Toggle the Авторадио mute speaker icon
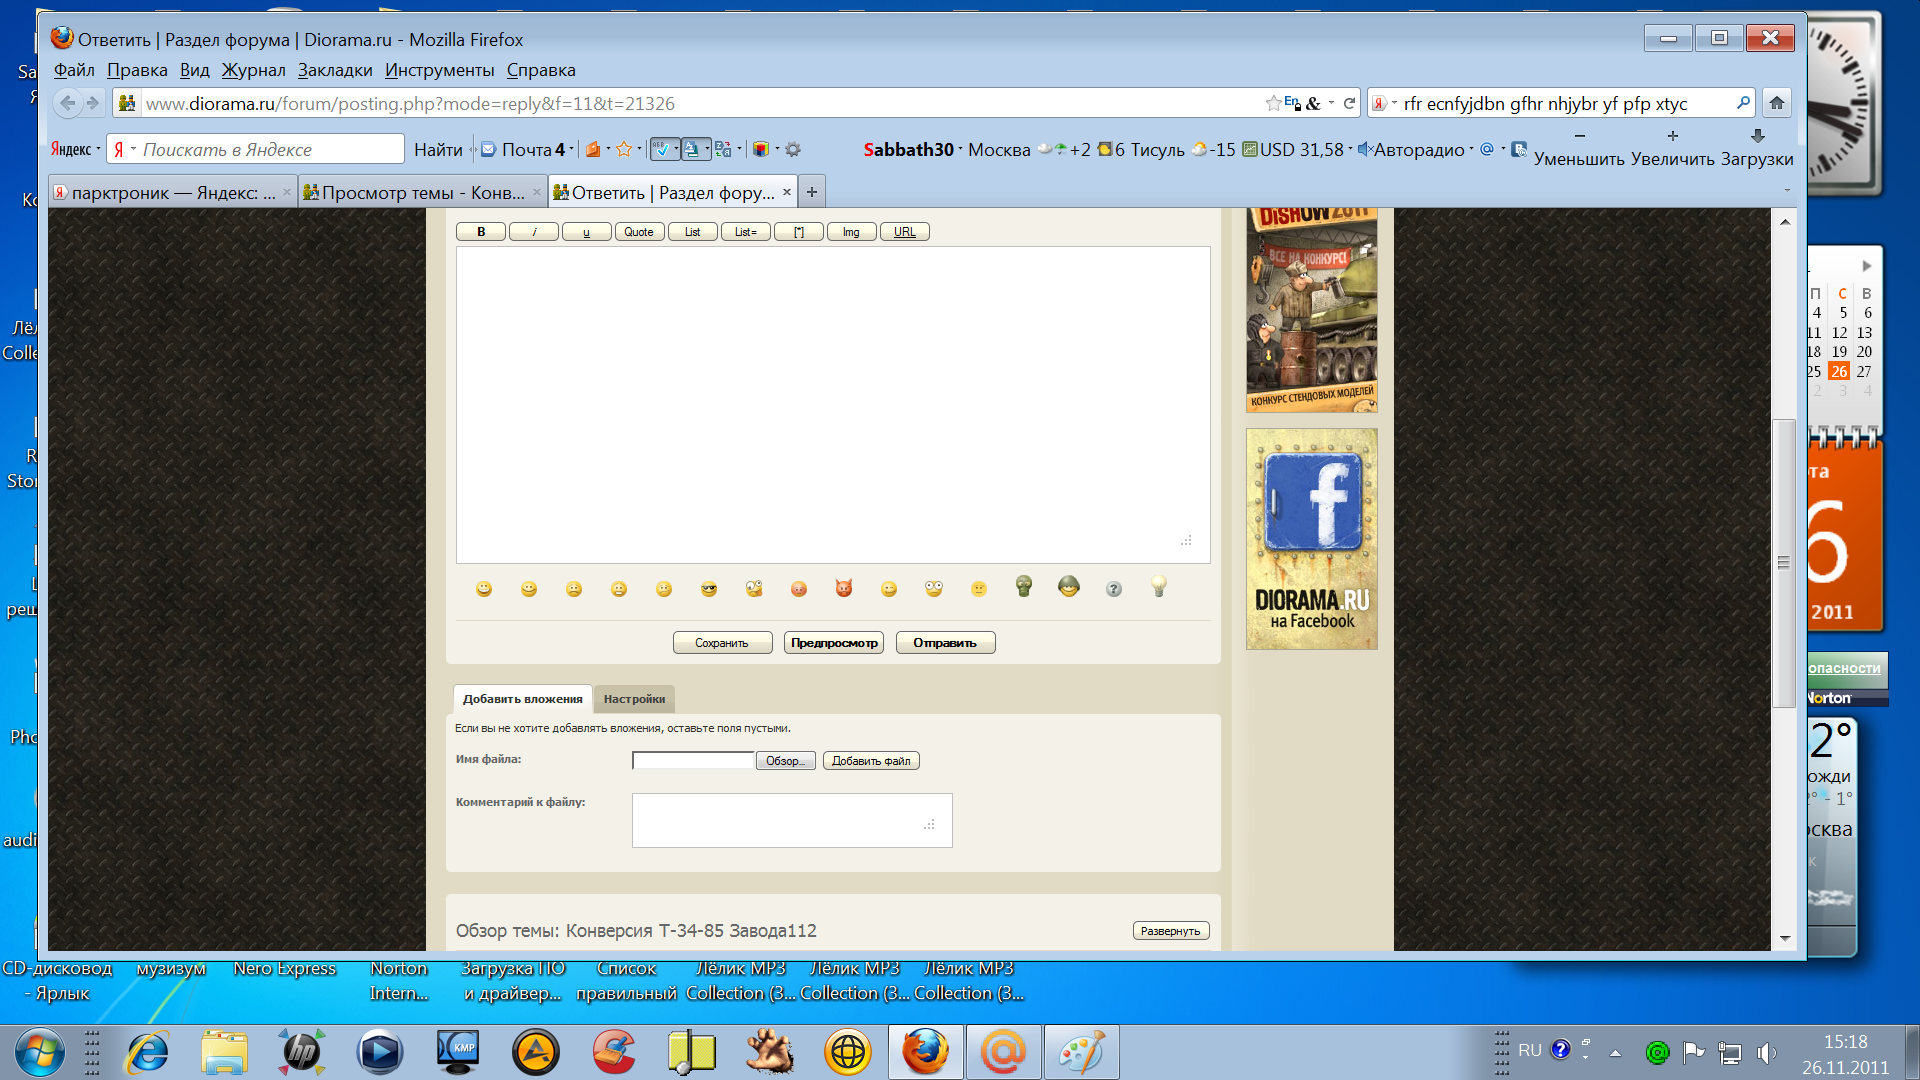The height and width of the screenshot is (1080, 1920). pos(1364,150)
